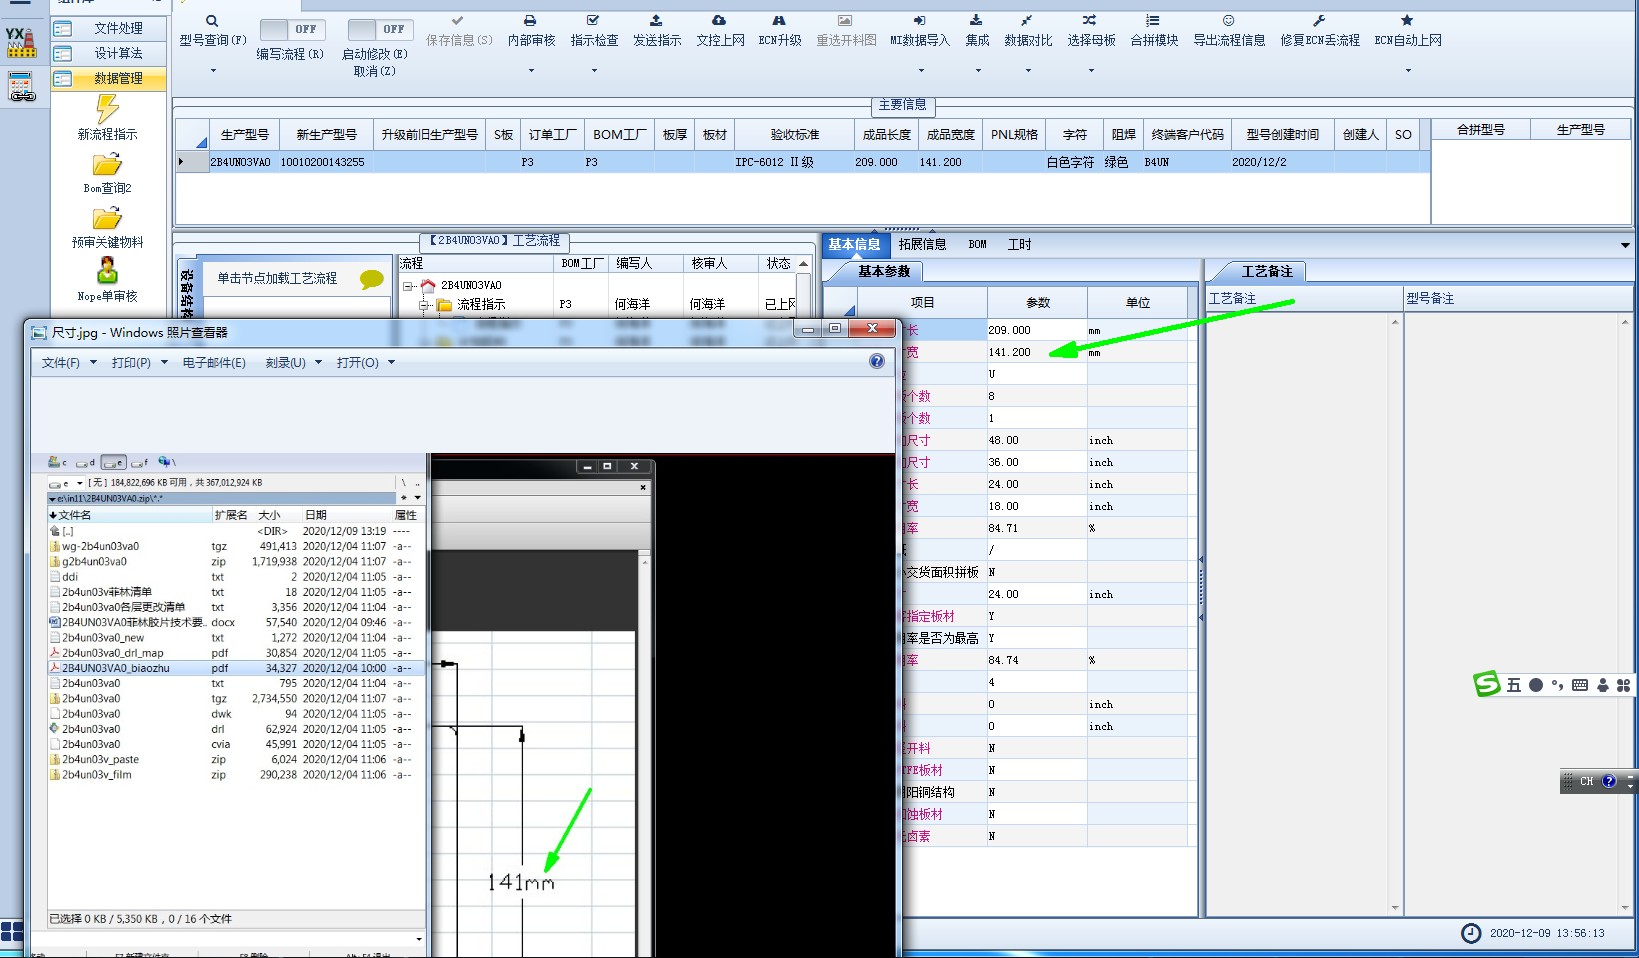Open 打开(O) menu in photo viewer
The image size is (1639, 958).
(365, 363)
